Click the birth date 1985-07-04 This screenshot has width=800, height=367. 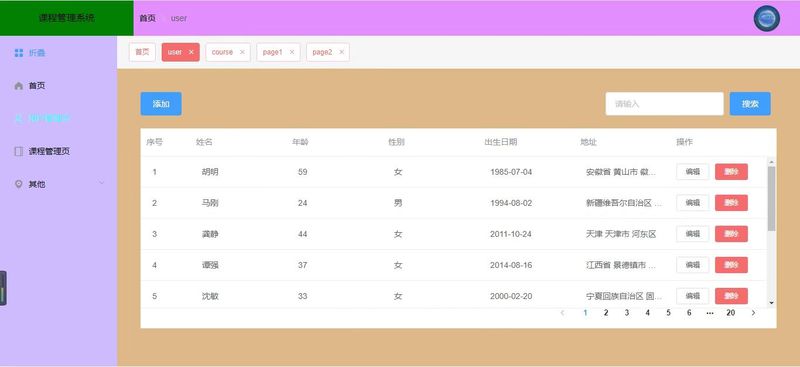point(511,172)
